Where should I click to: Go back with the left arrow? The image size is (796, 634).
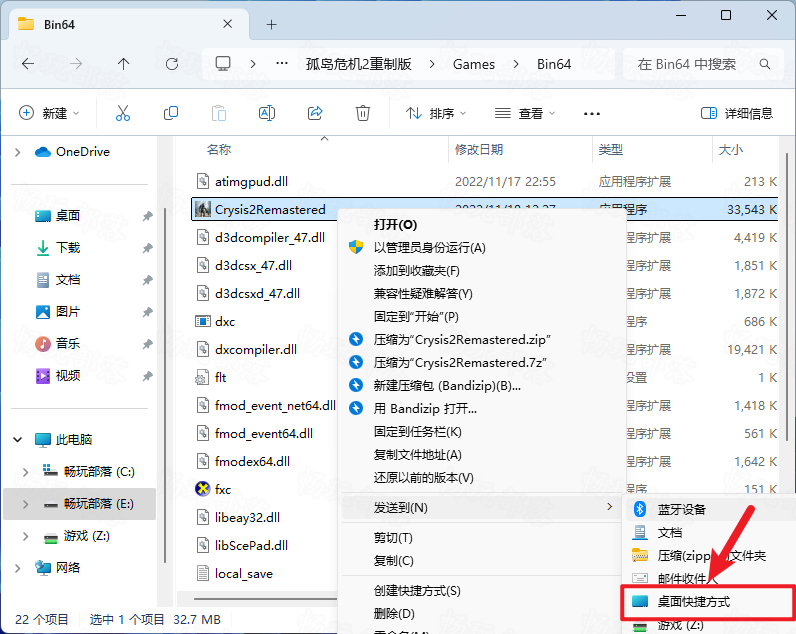pos(28,64)
